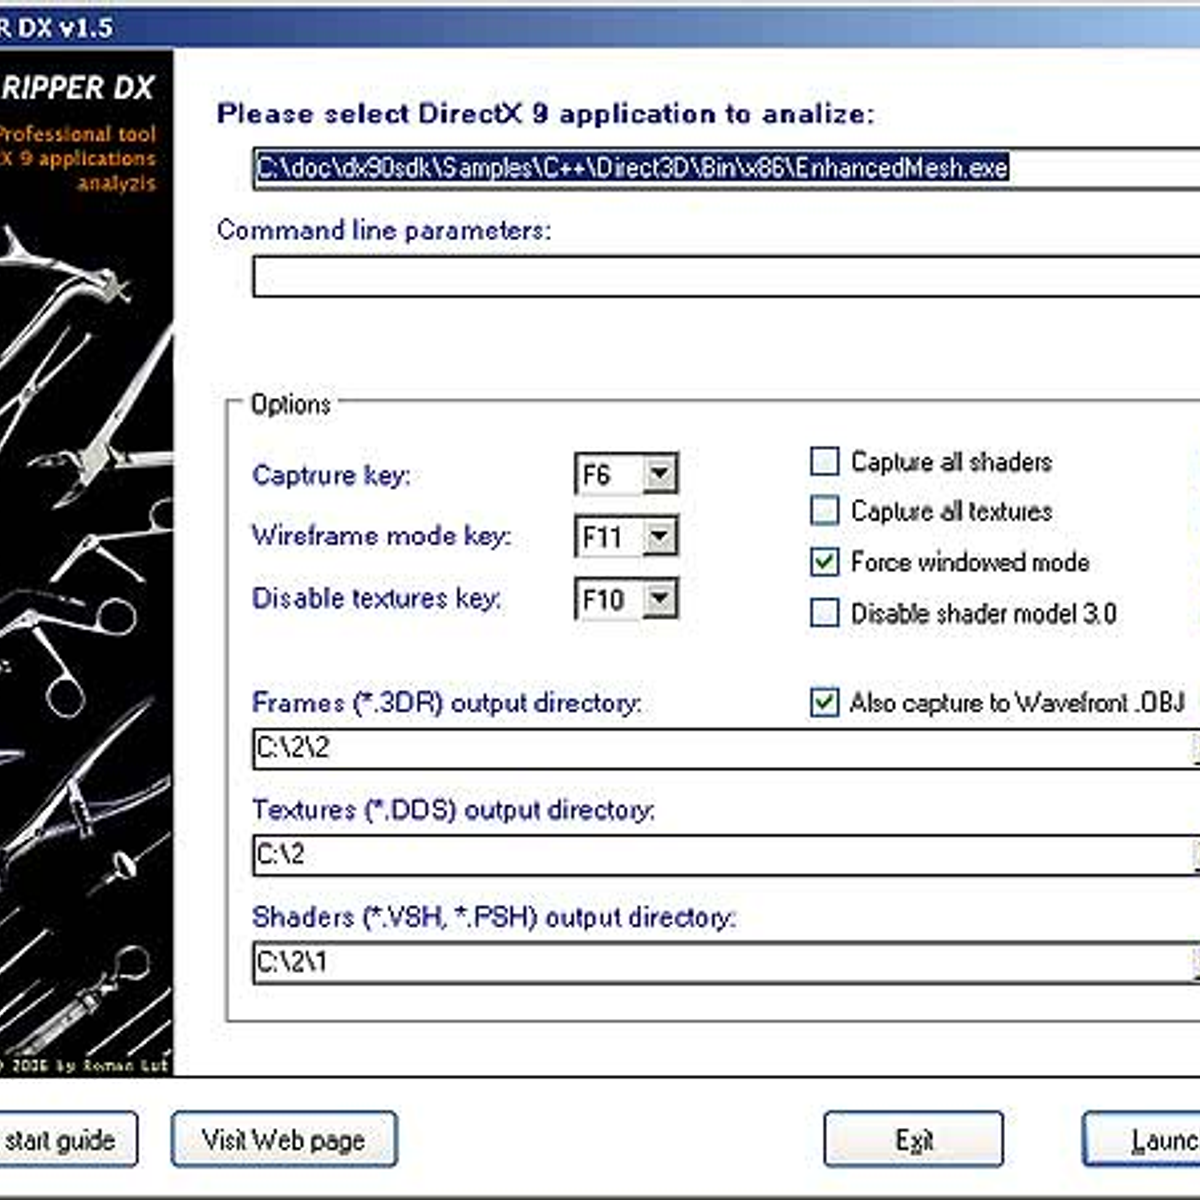Click the RIPPER DX logo banner image
The width and height of the screenshot is (1200, 1200).
click(x=86, y=563)
